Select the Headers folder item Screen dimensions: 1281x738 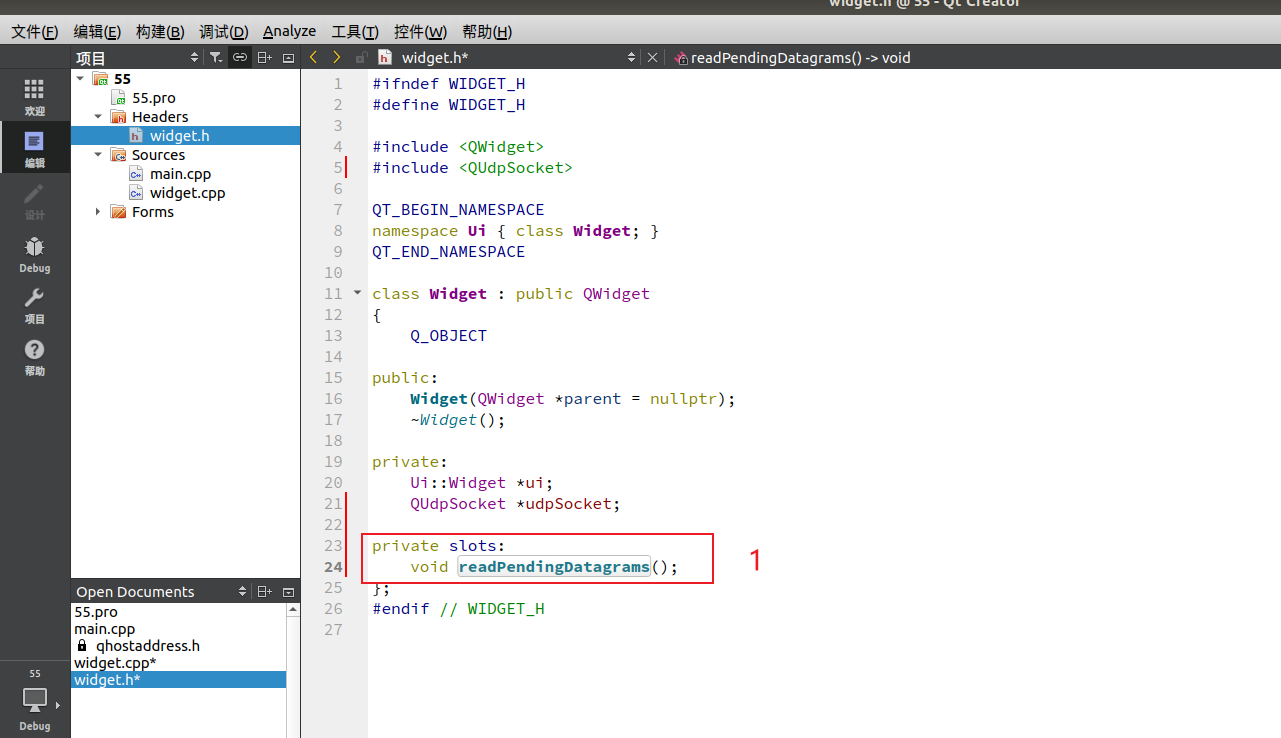point(160,116)
